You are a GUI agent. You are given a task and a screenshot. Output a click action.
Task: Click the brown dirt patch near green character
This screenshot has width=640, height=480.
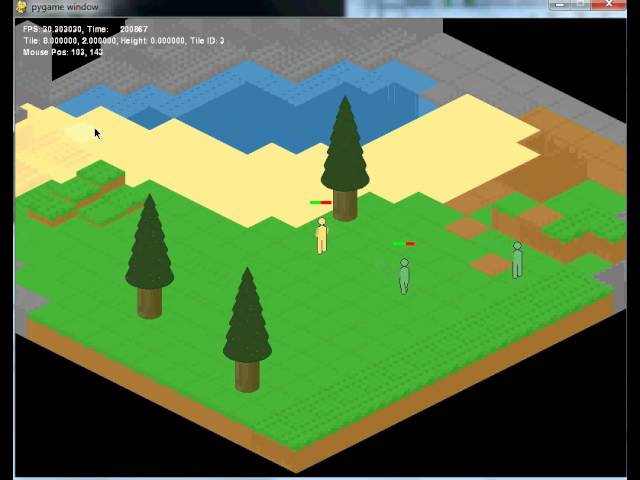tap(491, 264)
